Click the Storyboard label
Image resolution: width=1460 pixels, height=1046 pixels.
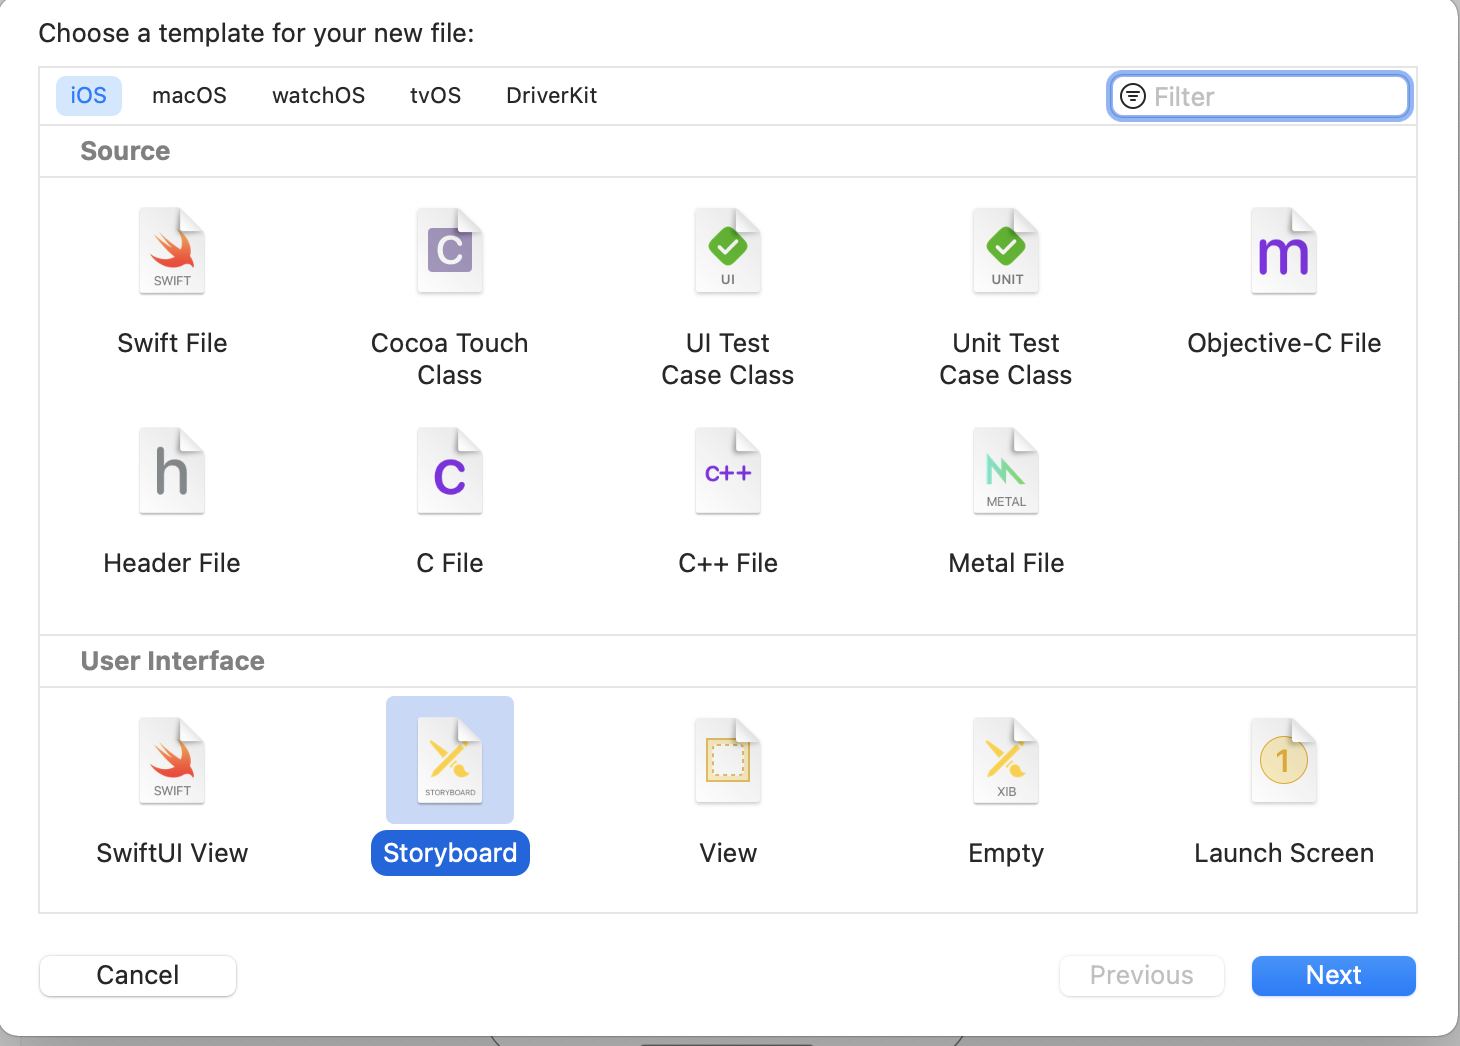(x=450, y=853)
